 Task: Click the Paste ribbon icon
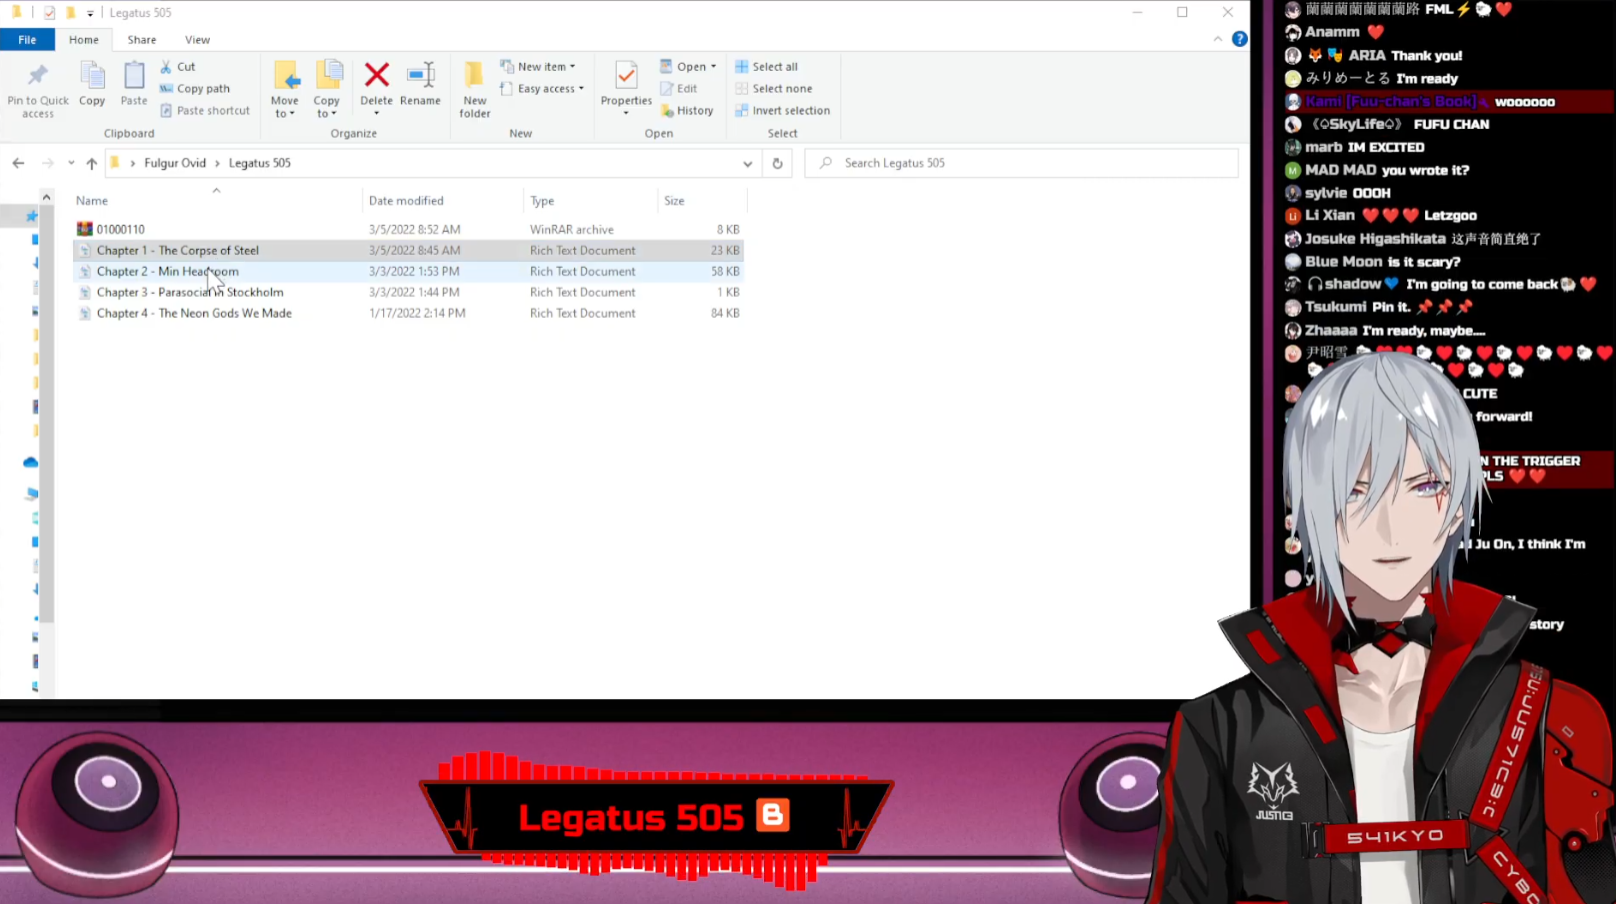pyautogui.click(x=134, y=76)
